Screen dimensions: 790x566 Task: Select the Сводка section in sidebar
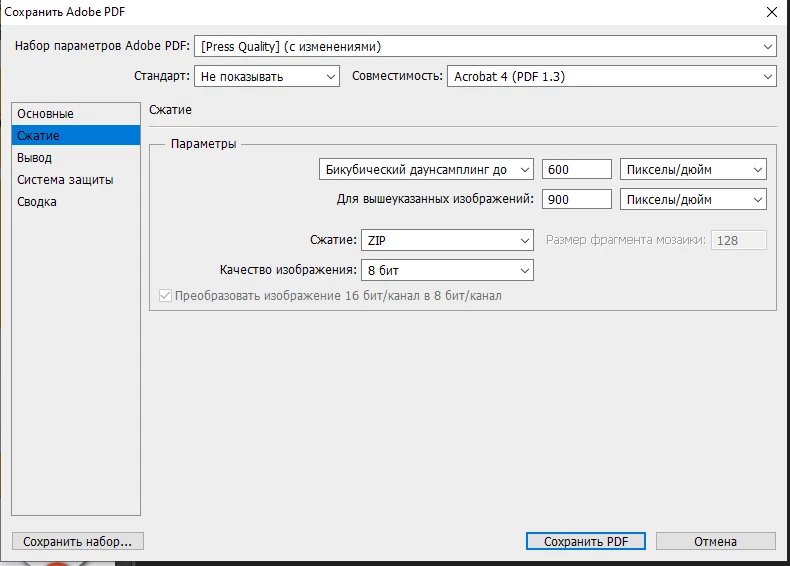(76, 202)
